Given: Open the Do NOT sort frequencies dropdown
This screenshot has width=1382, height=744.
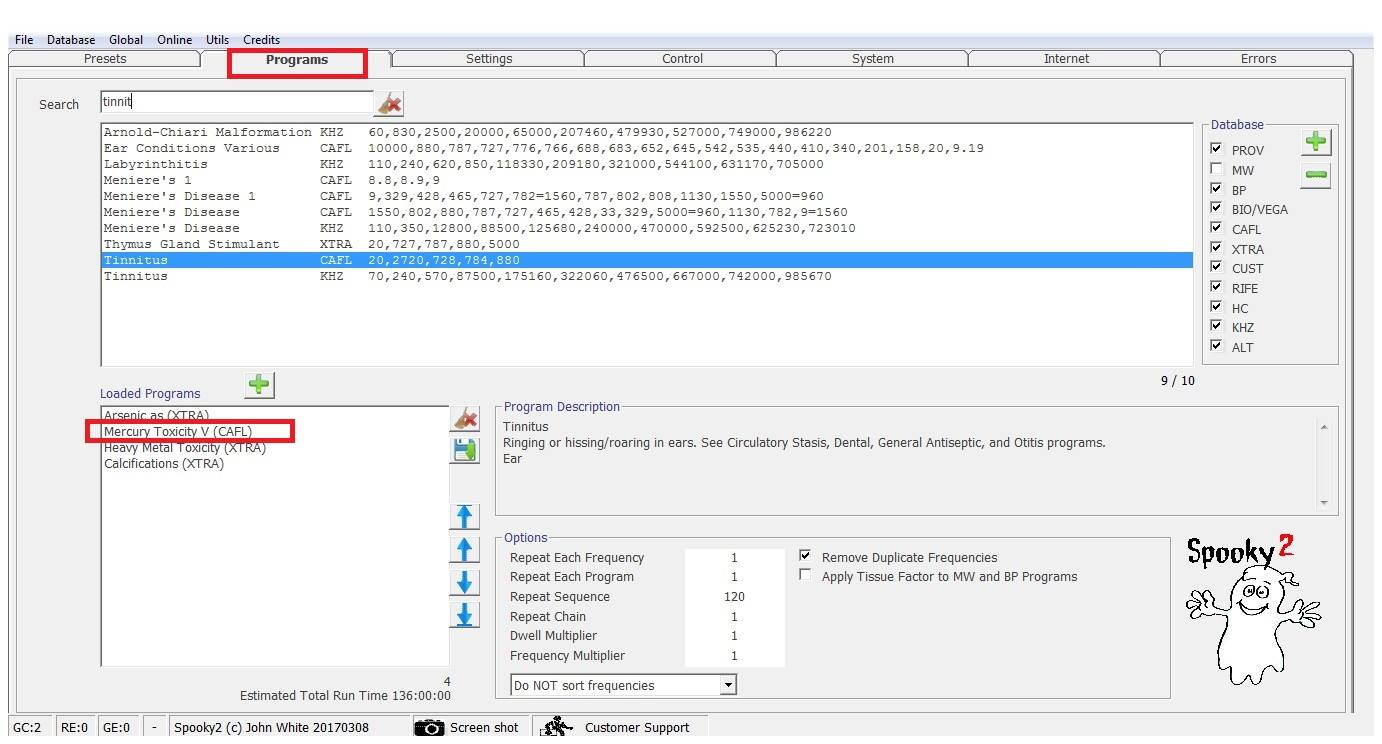Looking at the screenshot, I should [728, 685].
